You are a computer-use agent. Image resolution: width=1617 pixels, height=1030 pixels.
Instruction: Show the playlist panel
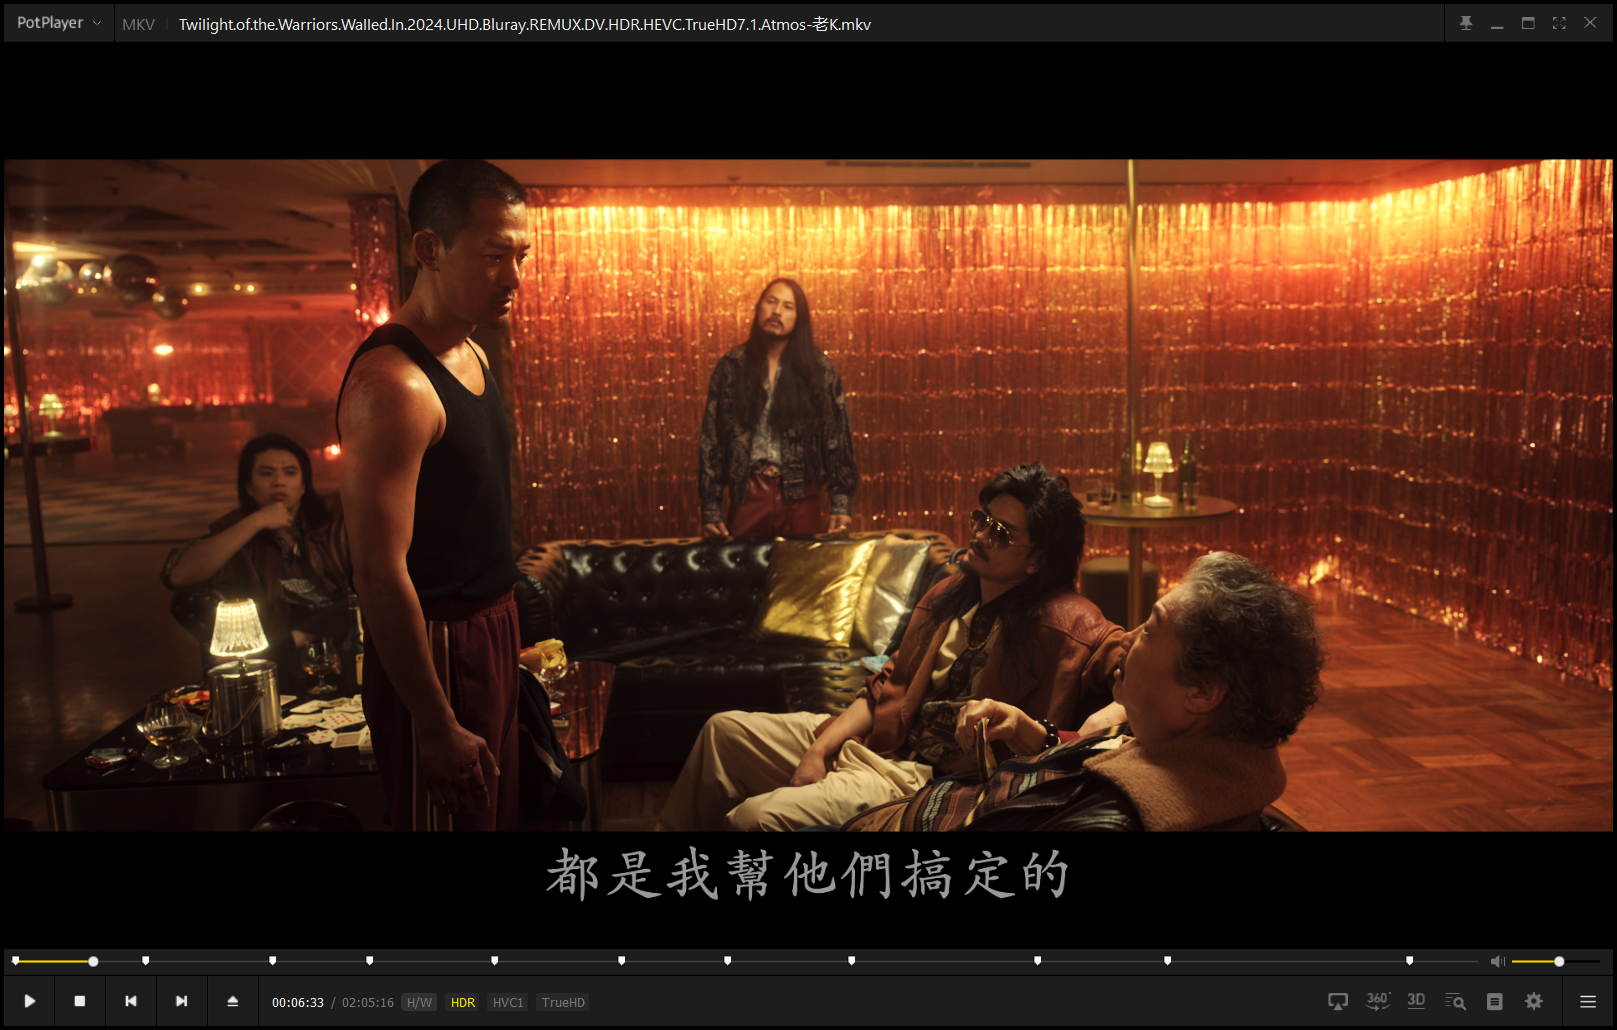point(1495,1001)
